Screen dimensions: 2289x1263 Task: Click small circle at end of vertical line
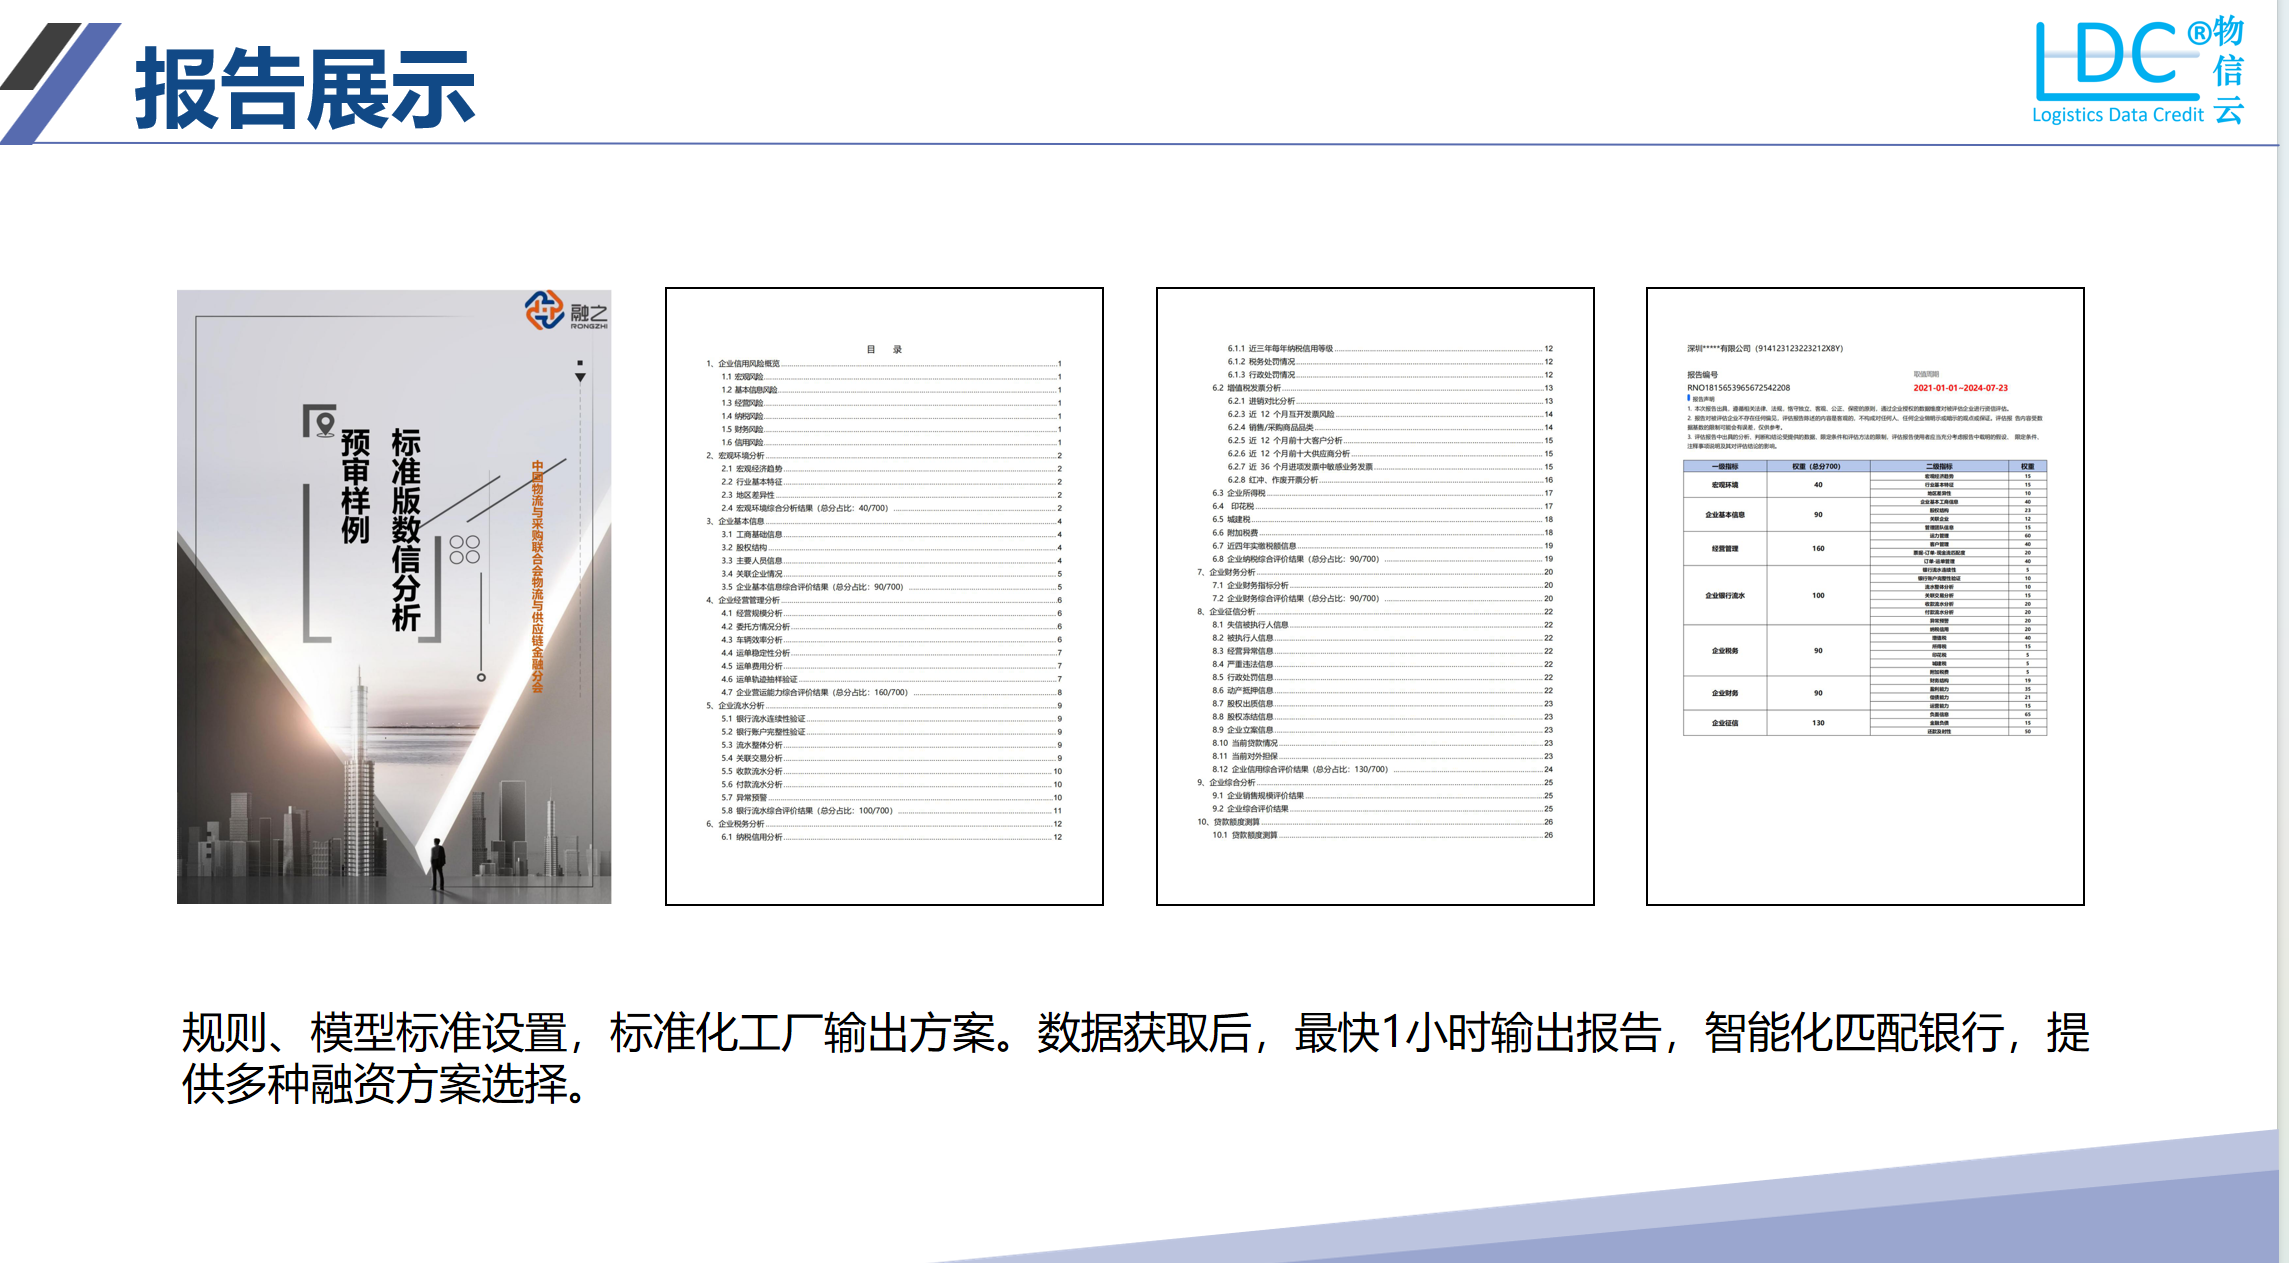pos(481,677)
